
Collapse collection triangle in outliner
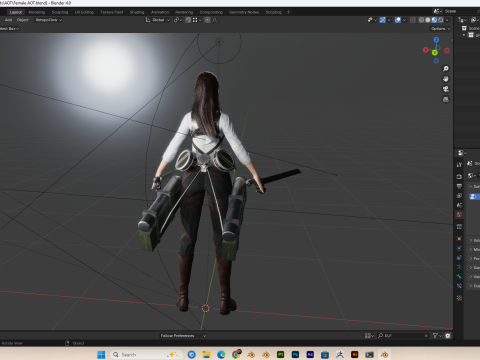point(464,35)
